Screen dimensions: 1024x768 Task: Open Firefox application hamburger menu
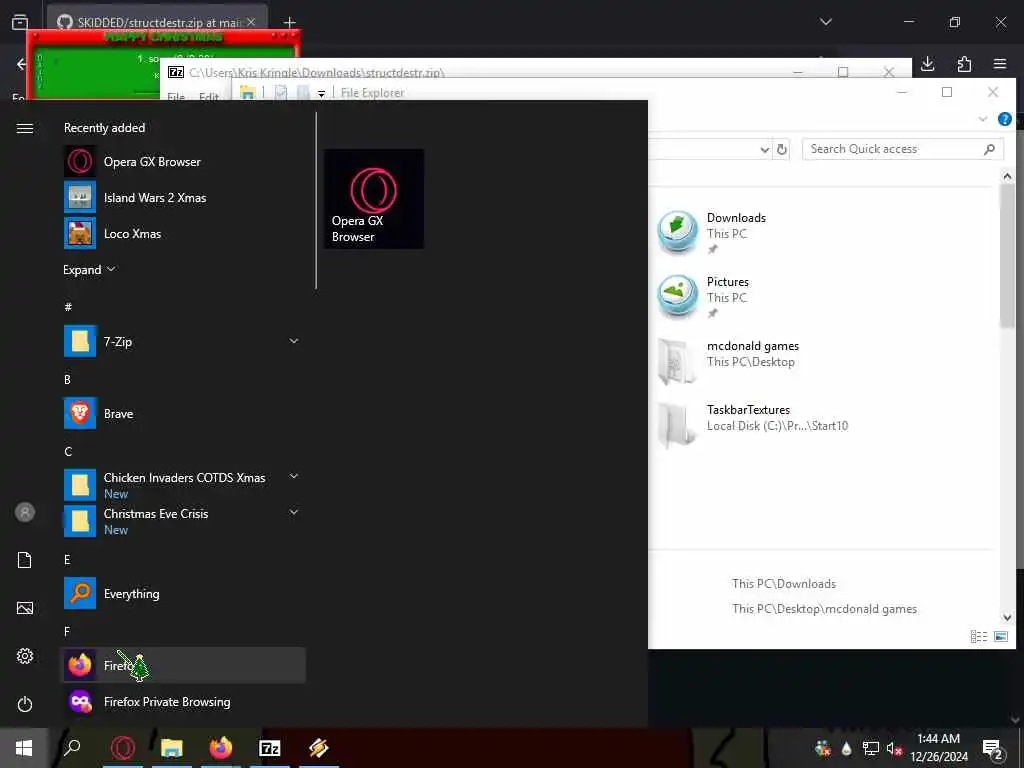point(1000,63)
